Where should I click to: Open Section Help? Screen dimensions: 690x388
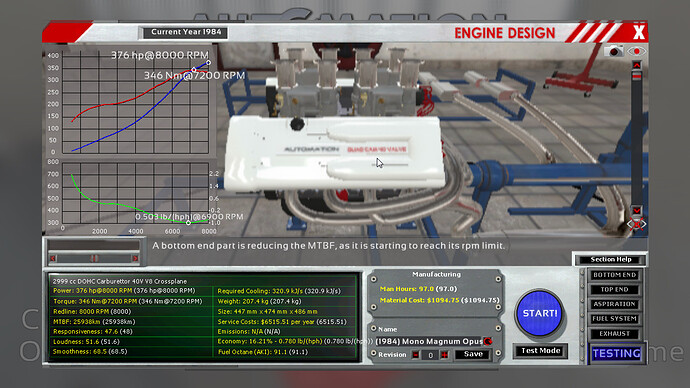pyautogui.click(x=611, y=260)
